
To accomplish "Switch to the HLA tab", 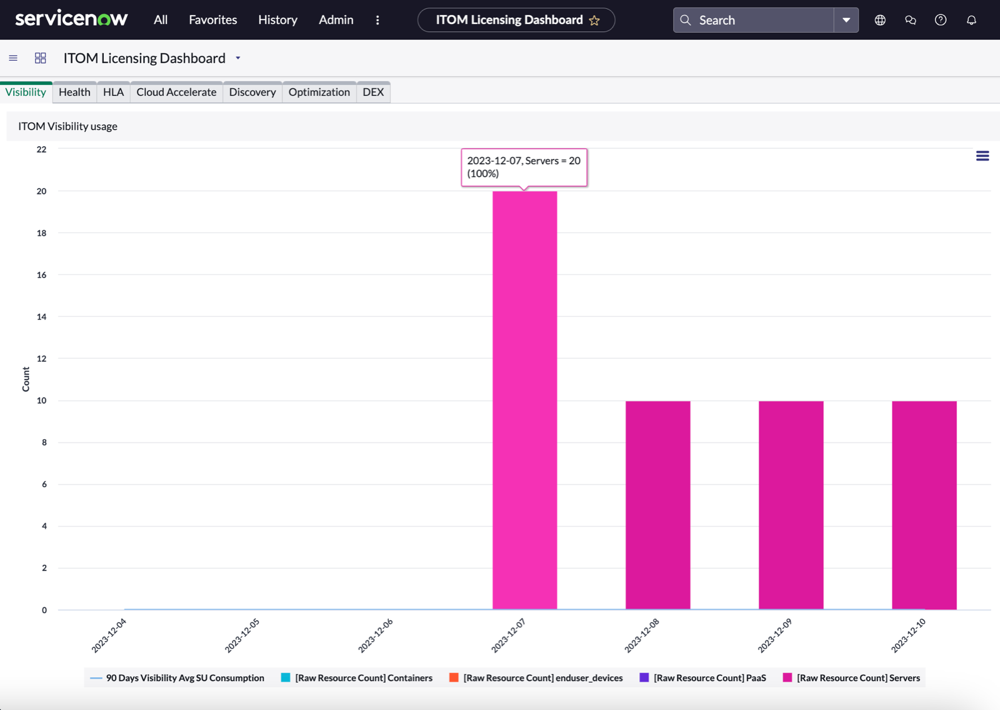I will coord(114,92).
